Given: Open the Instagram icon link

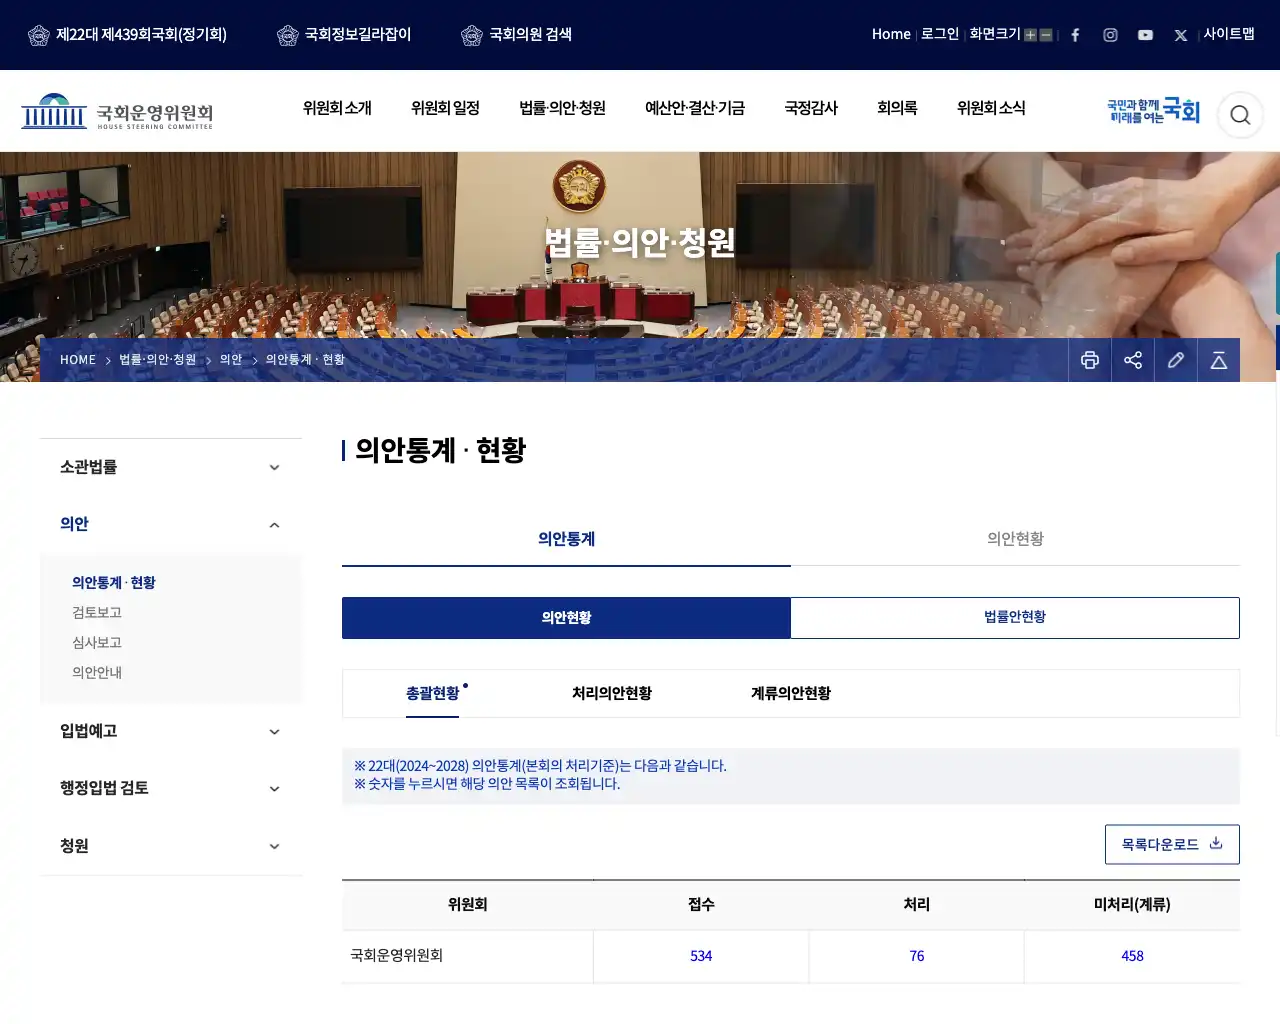Looking at the screenshot, I should tap(1110, 35).
